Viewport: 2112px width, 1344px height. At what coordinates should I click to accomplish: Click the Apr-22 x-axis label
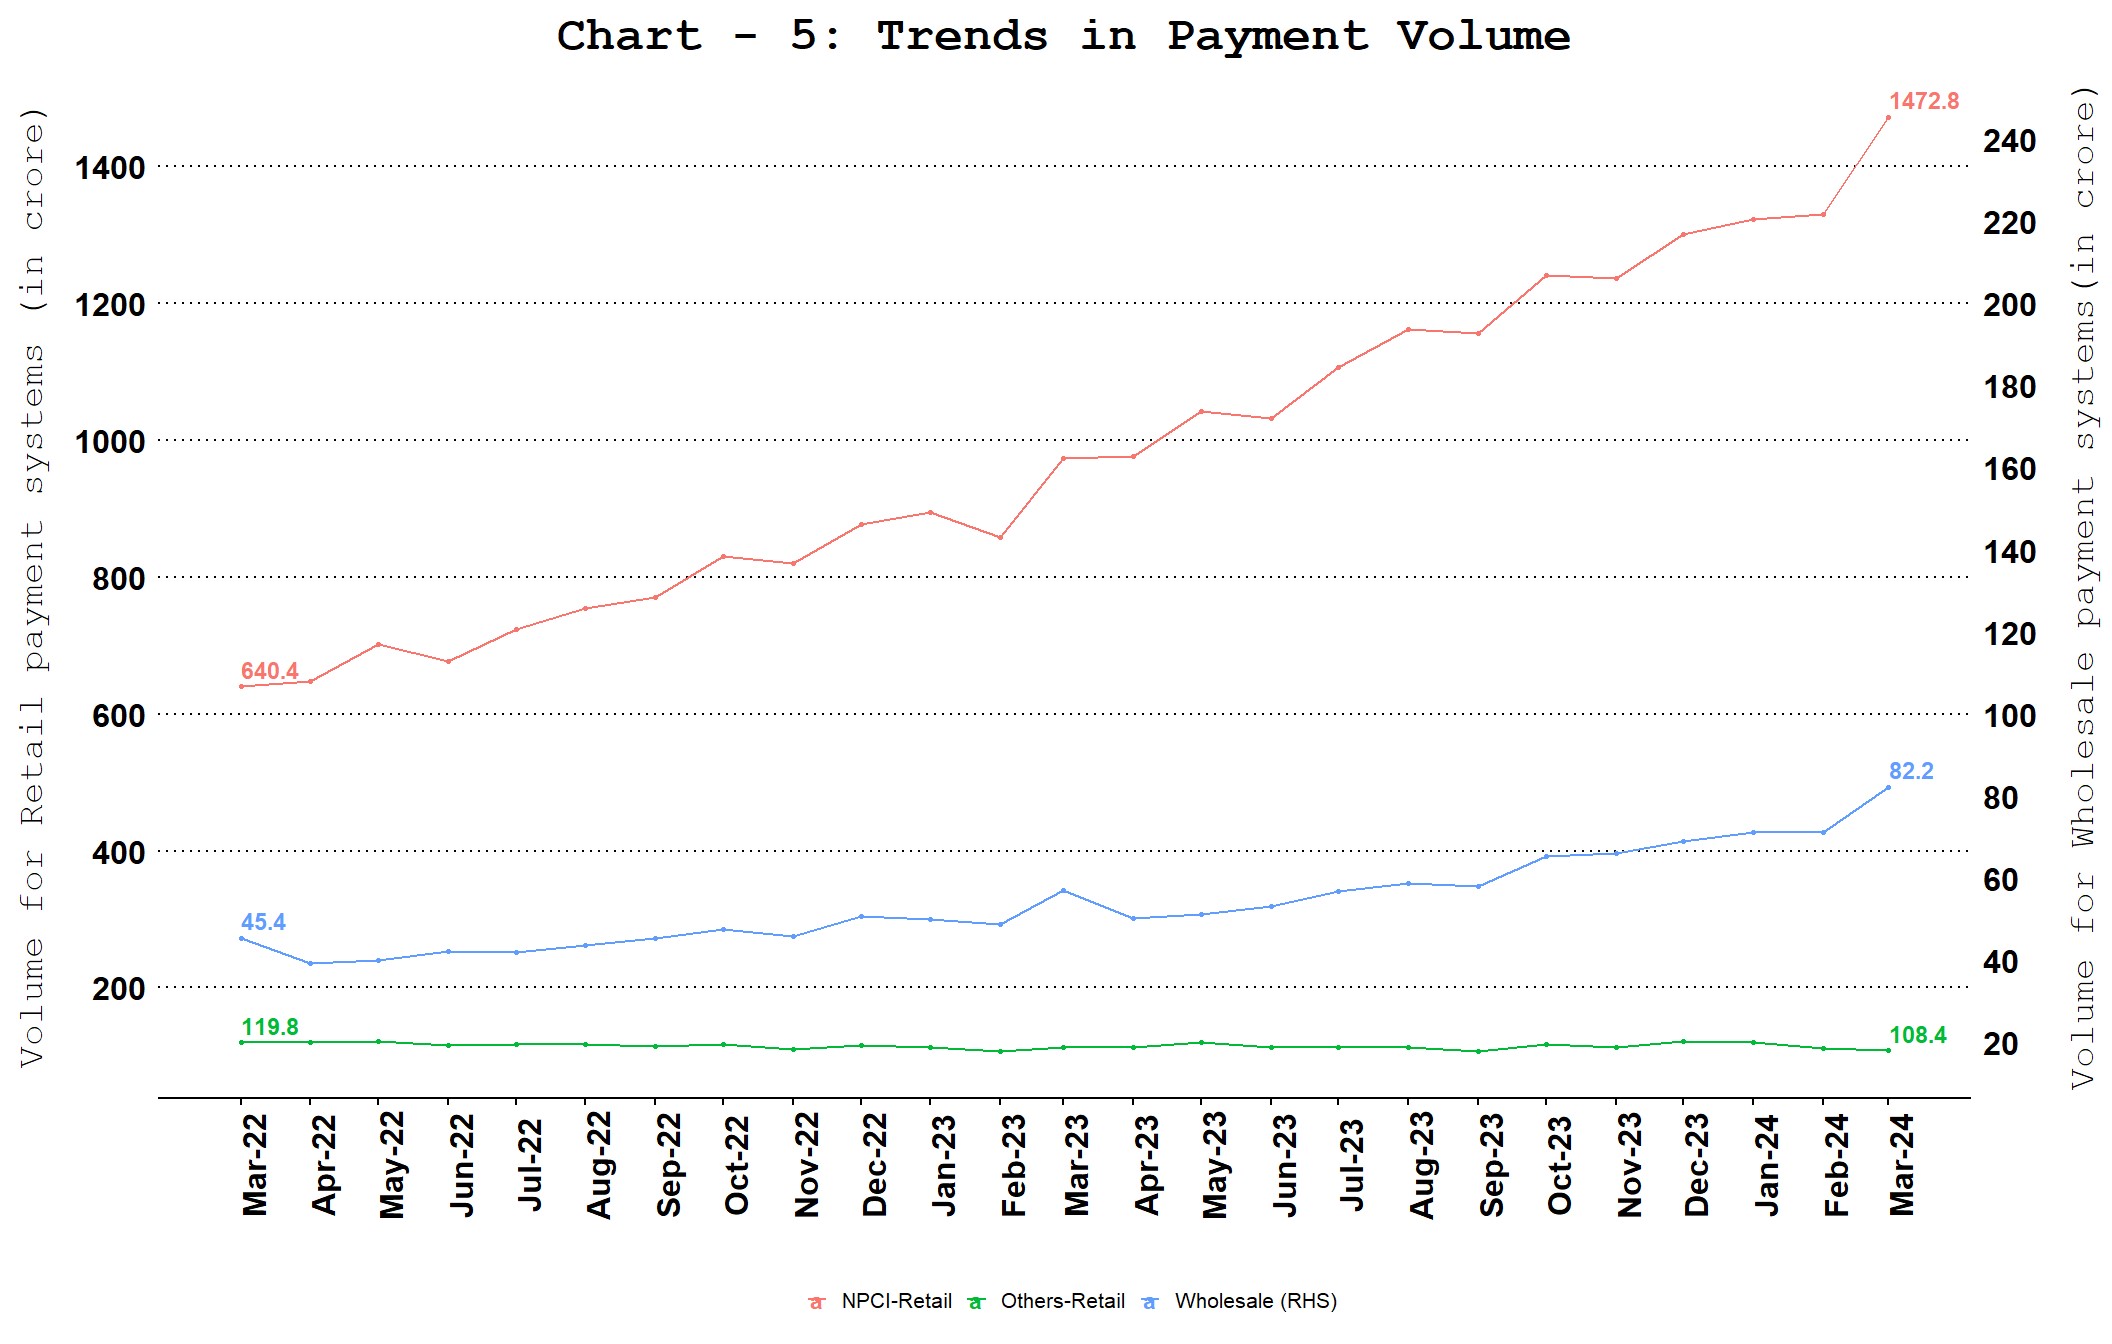pyautogui.click(x=324, y=1165)
